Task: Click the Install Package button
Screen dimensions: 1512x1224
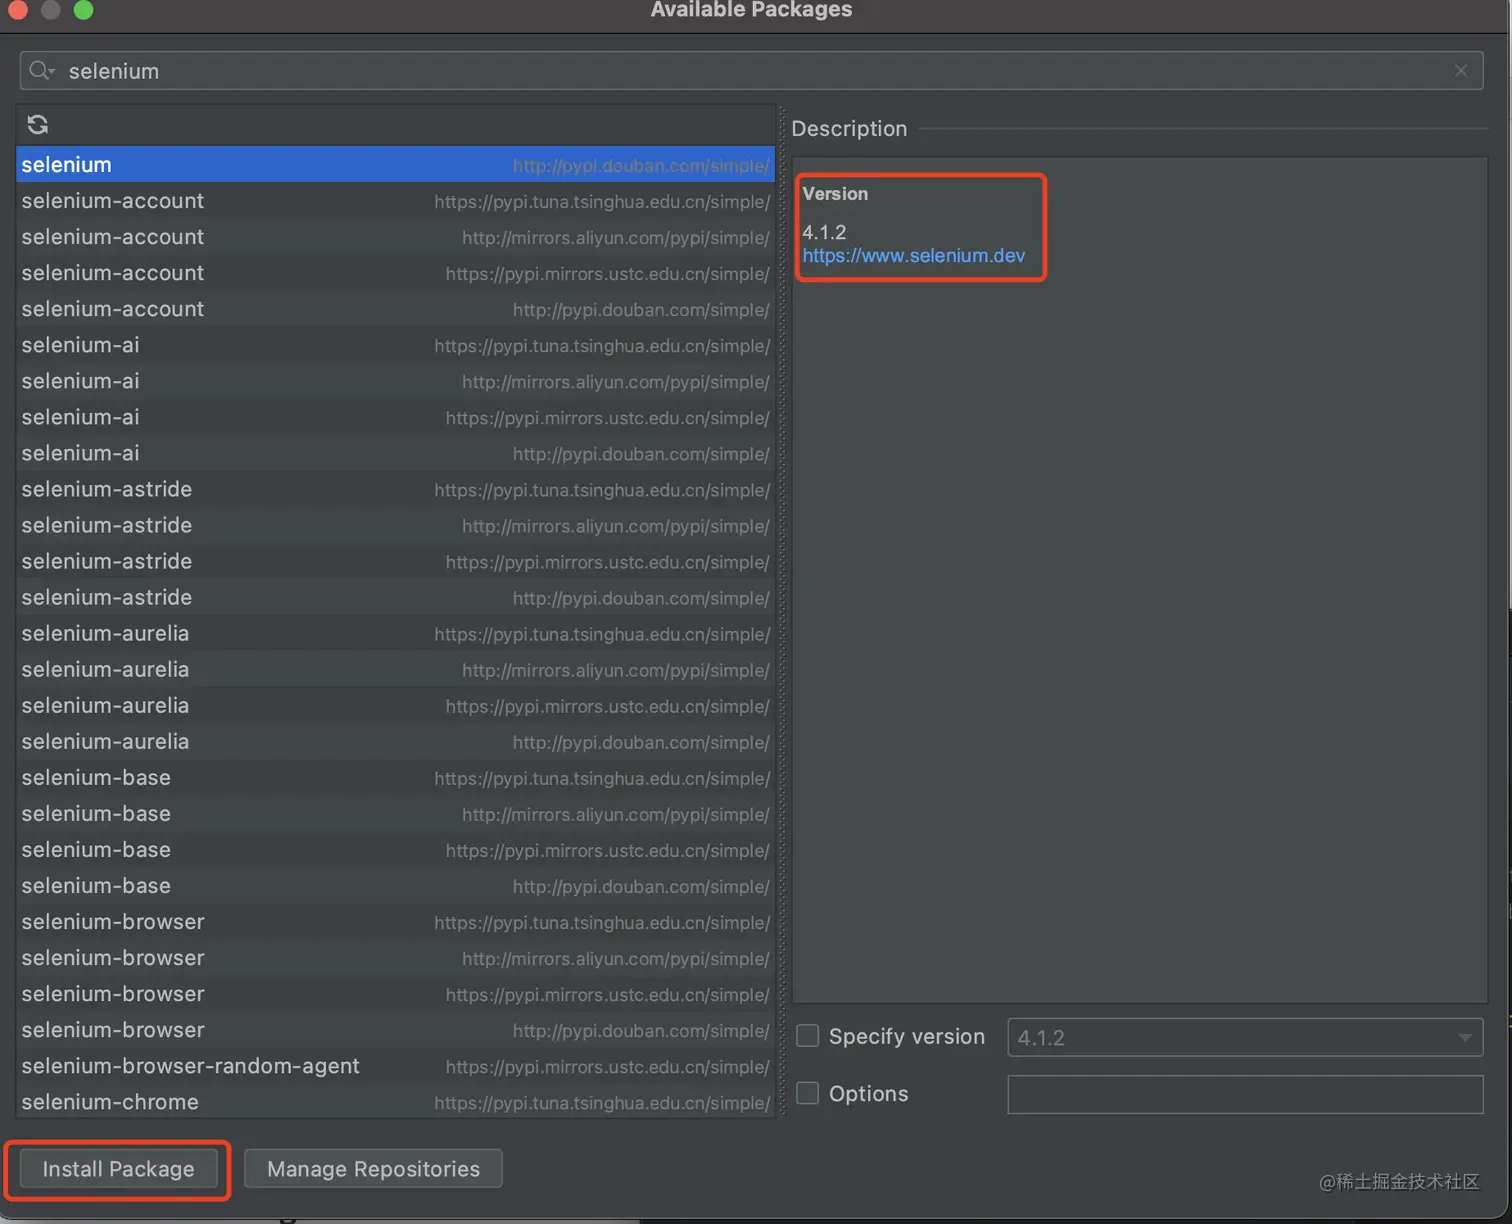Action: [x=118, y=1169]
